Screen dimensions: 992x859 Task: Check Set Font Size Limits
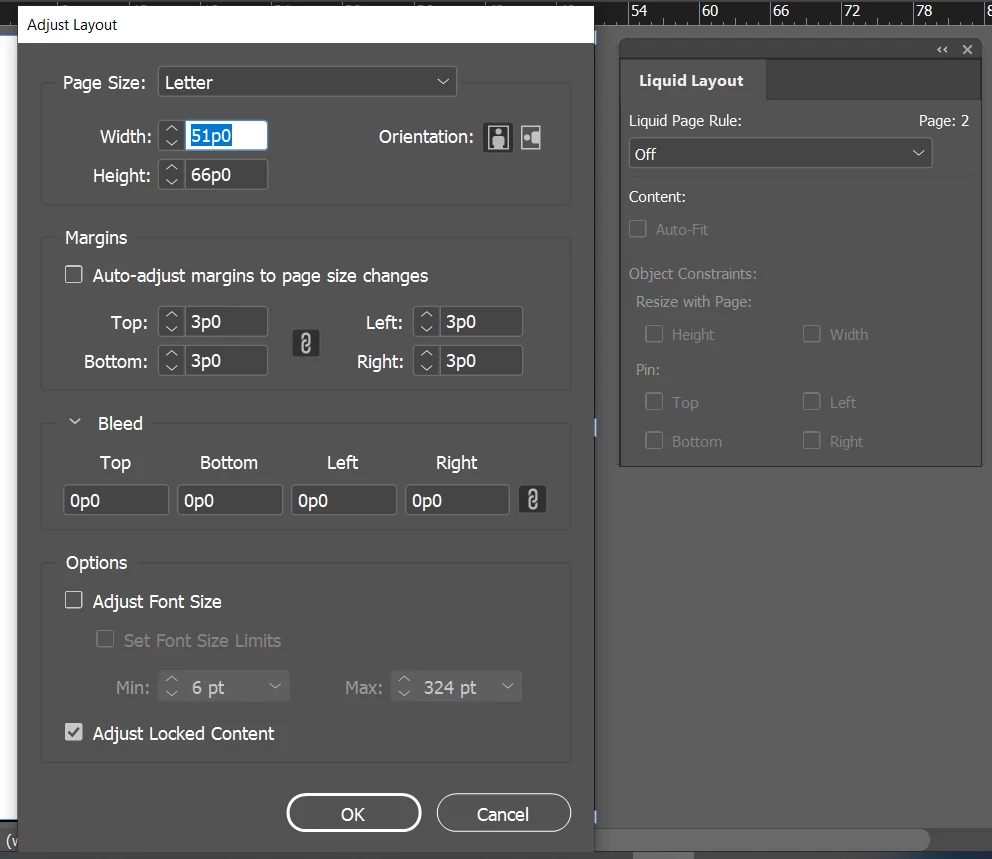(105, 639)
